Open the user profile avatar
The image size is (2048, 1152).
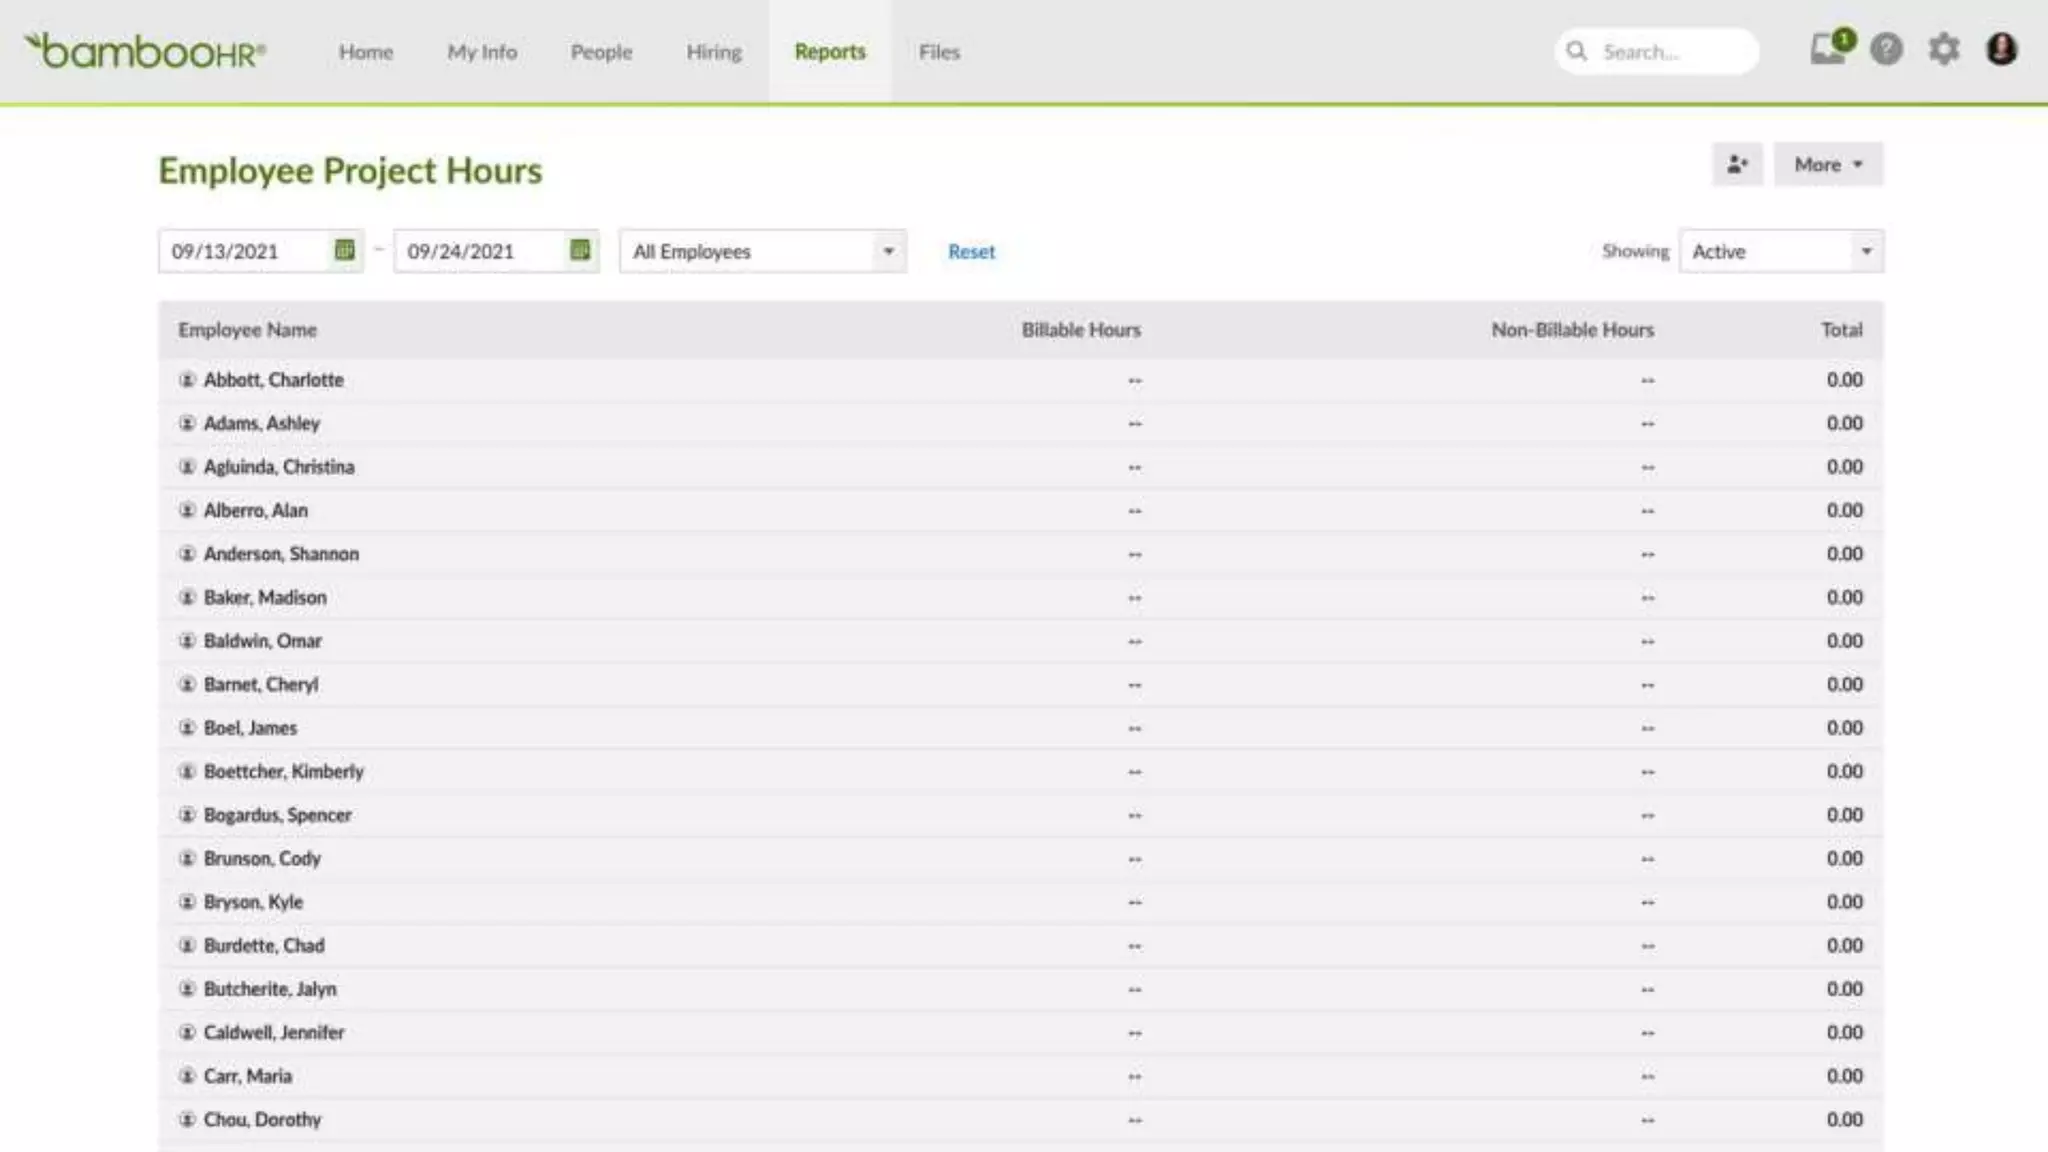(x=2001, y=49)
